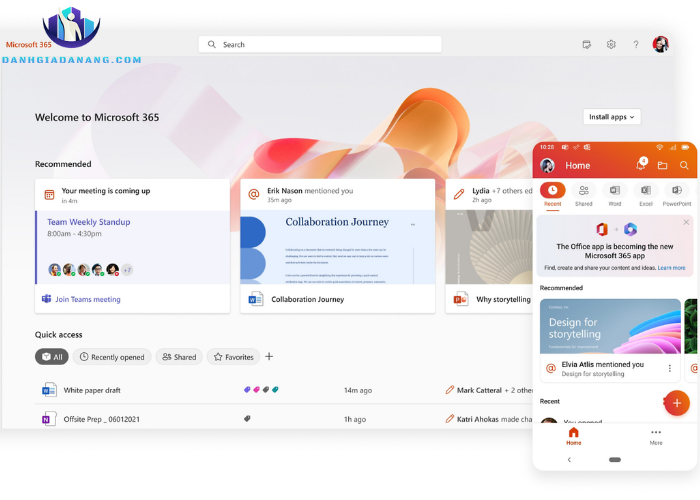
Task: Open the three-dot menu on Collaboration Journey preview
Action: 413,225
